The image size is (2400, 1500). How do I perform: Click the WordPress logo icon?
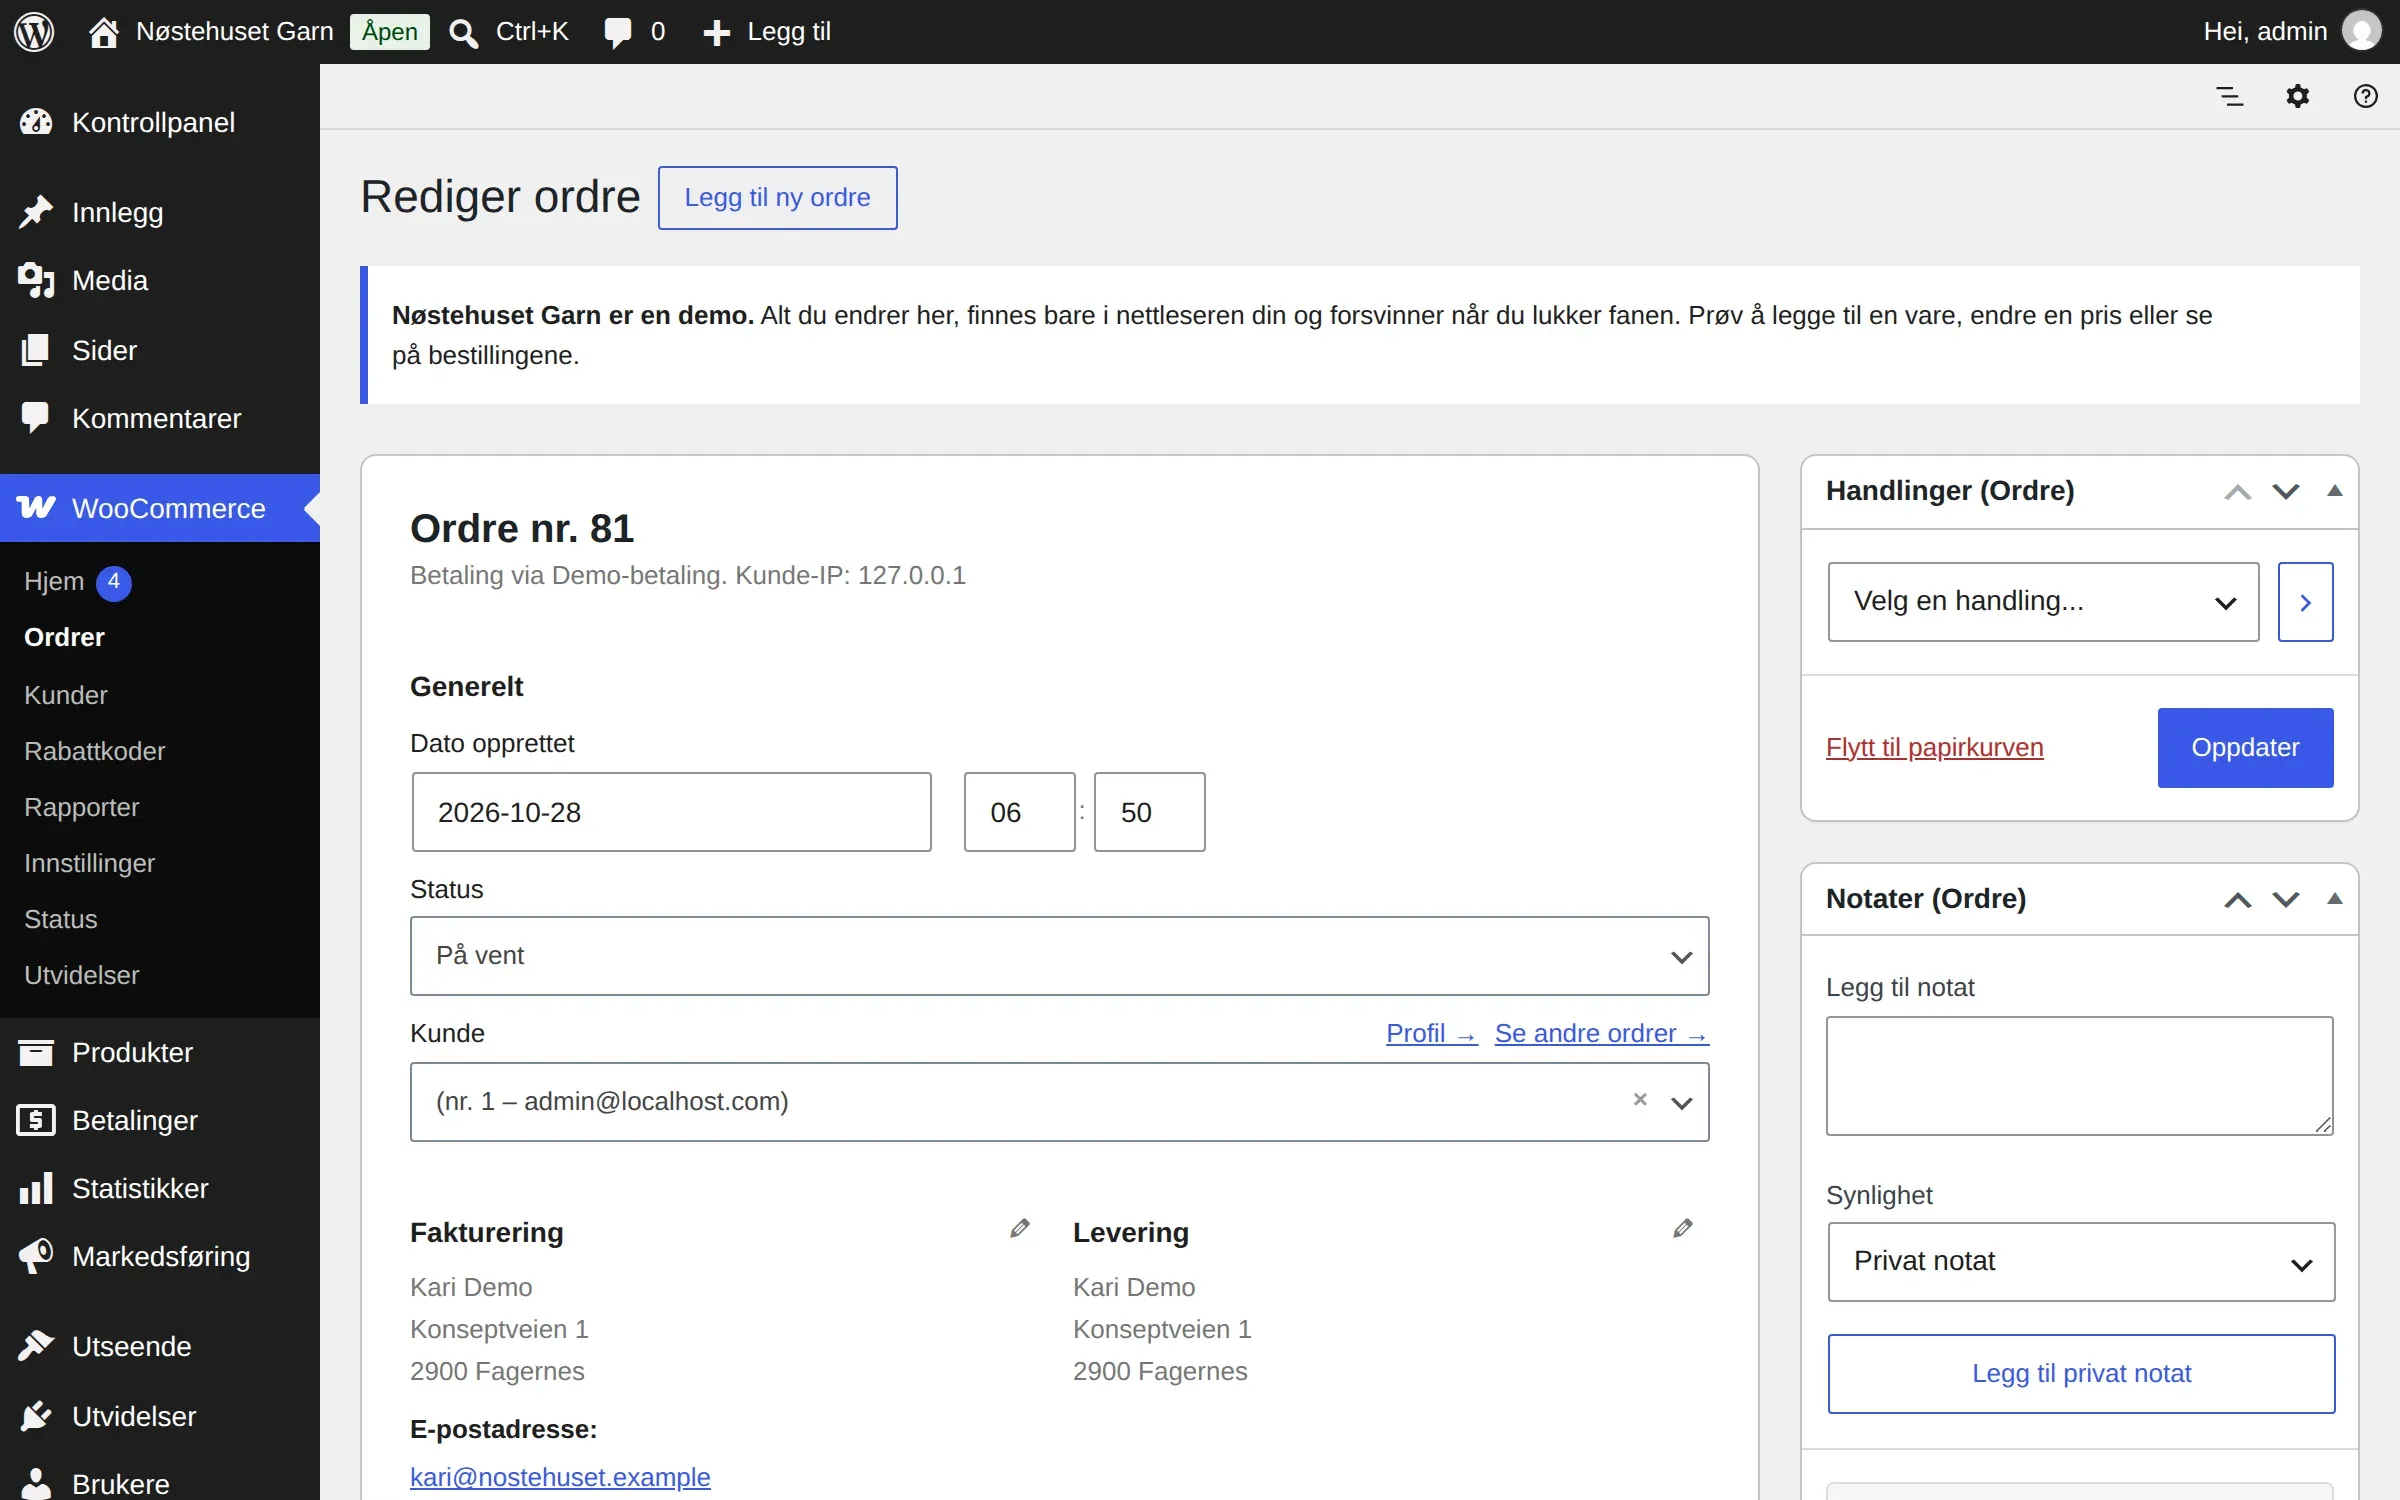tap(34, 32)
